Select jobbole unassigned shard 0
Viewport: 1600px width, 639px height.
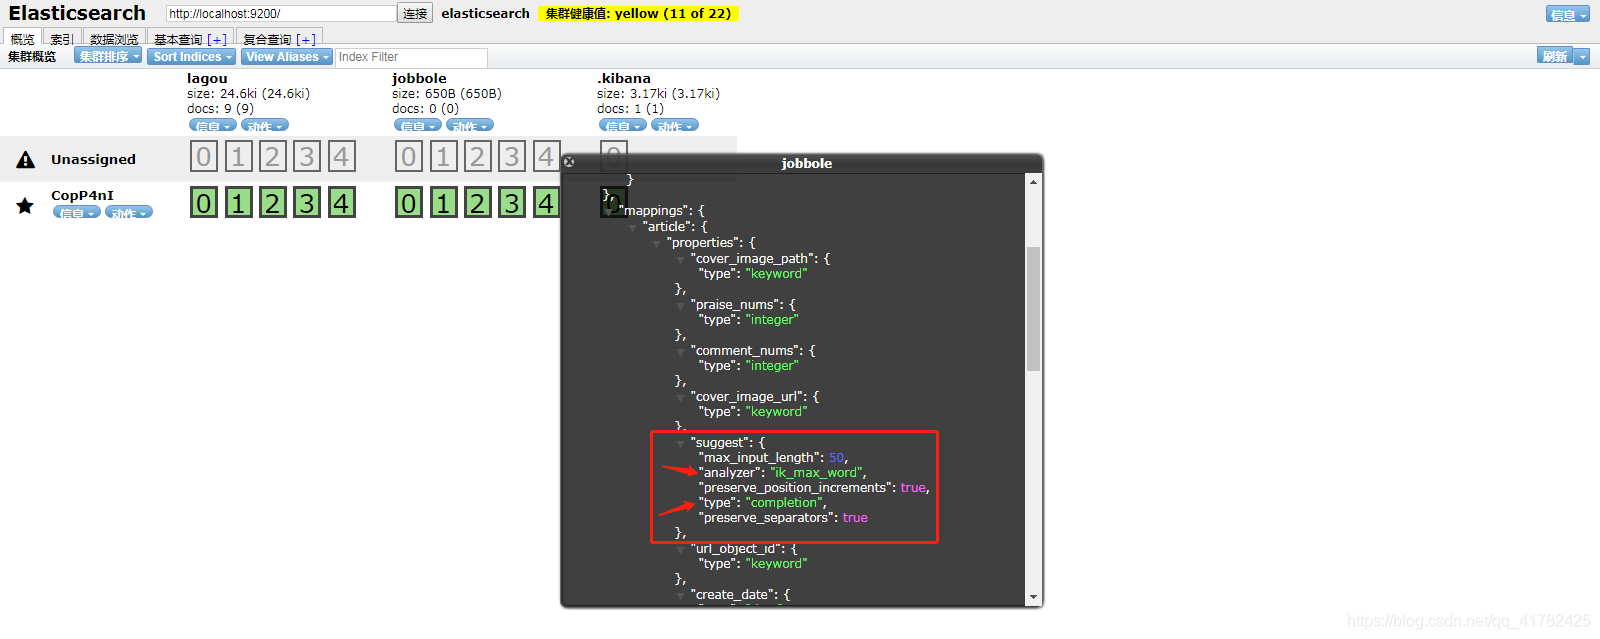pyautogui.click(x=409, y=157)
